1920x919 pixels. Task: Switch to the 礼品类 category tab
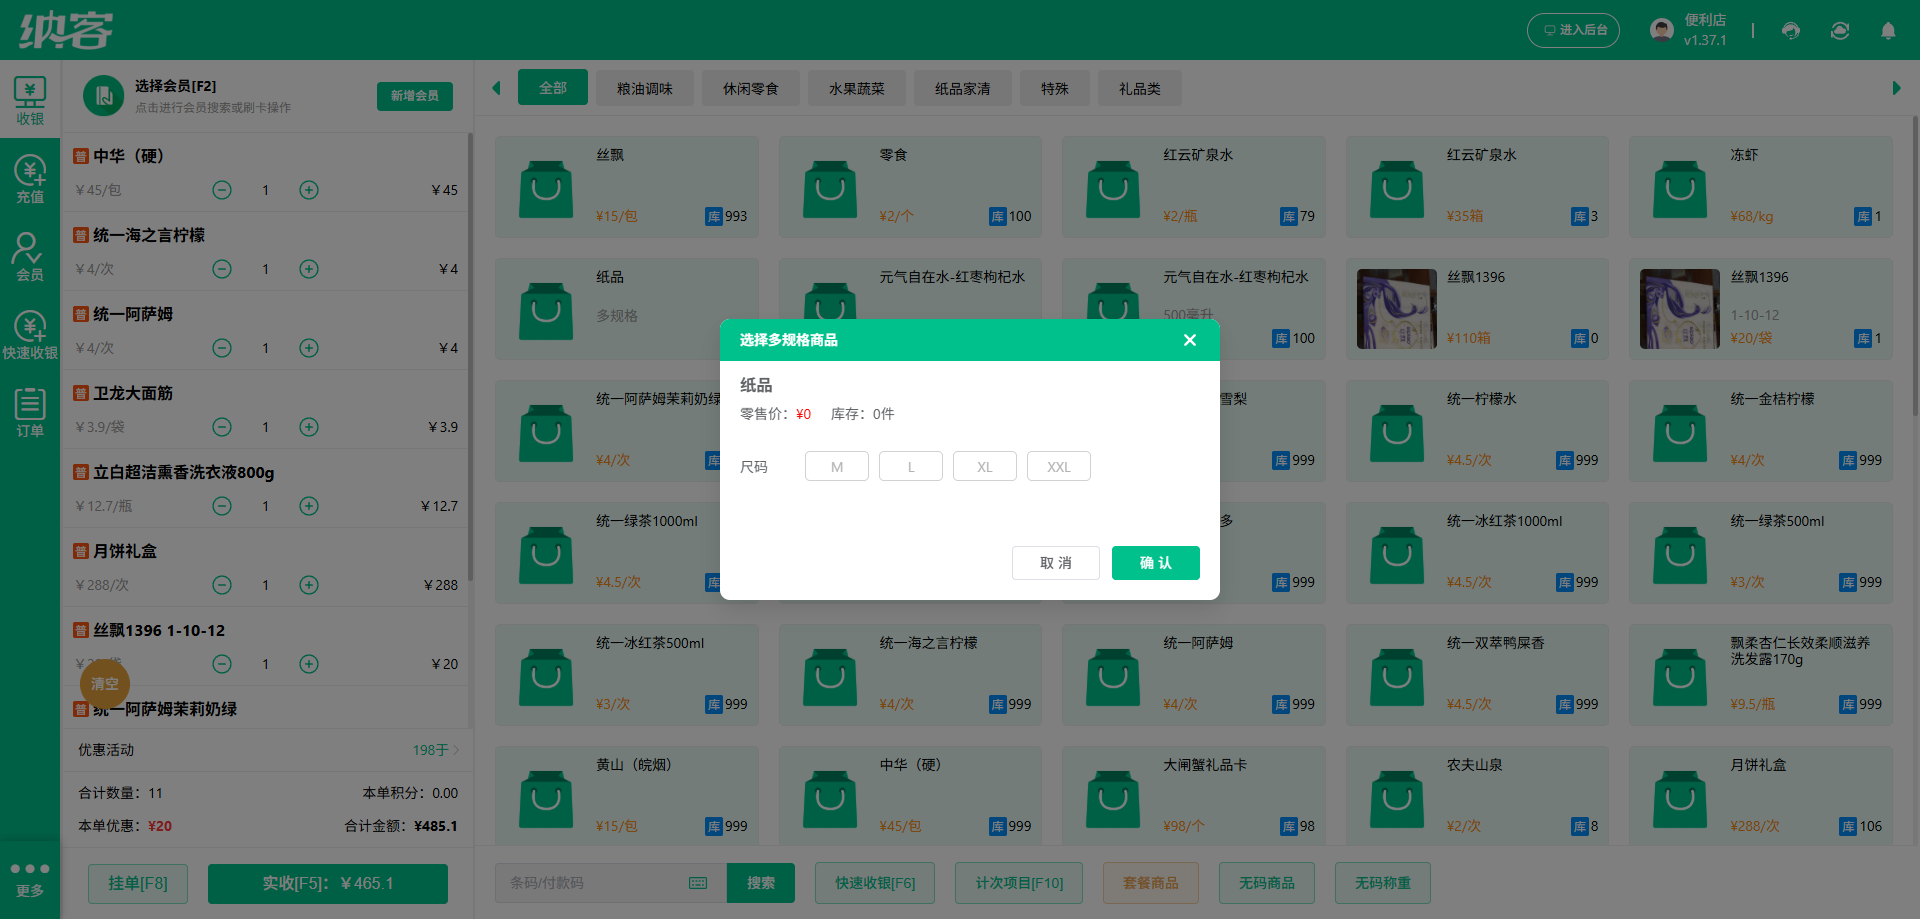pyautogui.click(x=1140, y=88)
